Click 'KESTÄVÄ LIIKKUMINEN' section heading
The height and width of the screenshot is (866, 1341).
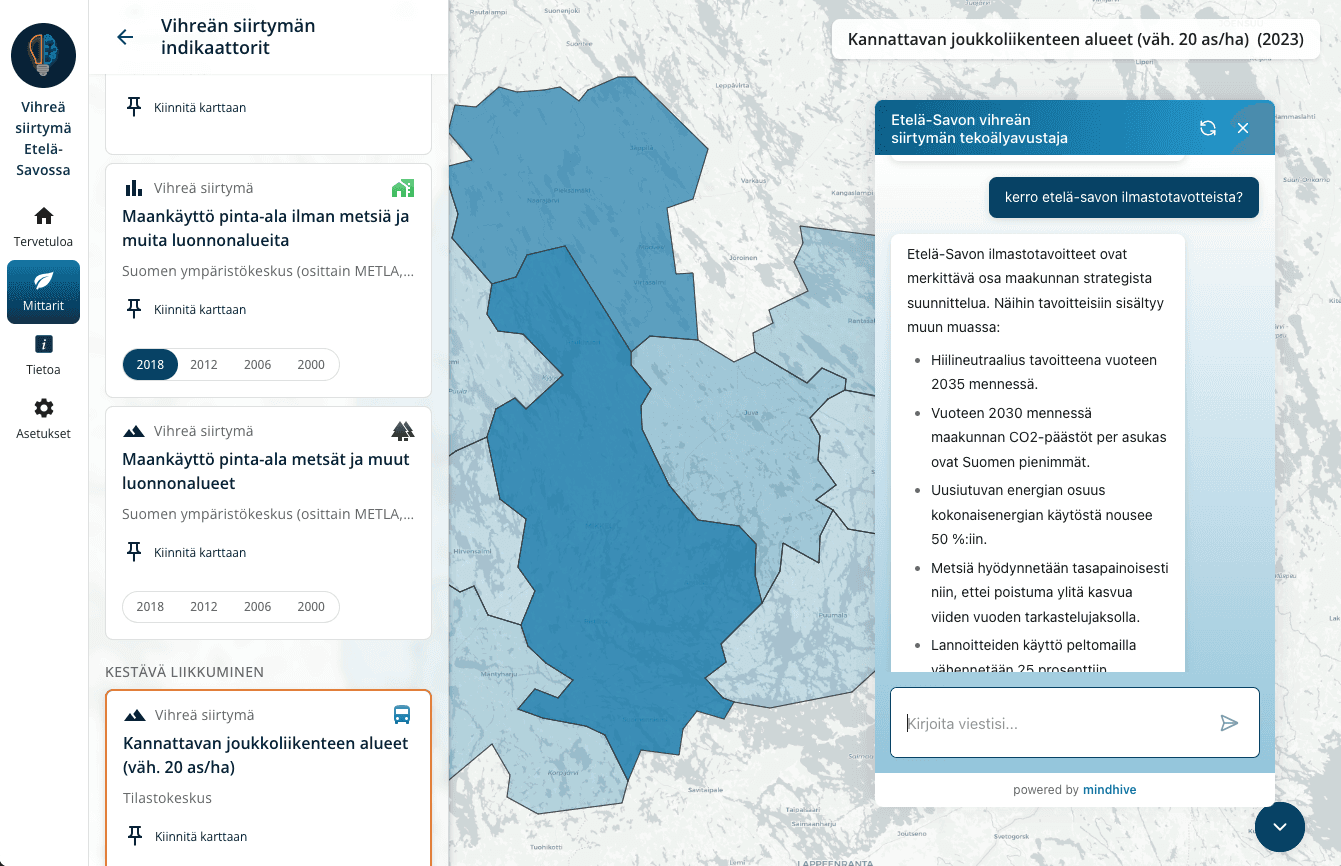click(x=185, y=671)
